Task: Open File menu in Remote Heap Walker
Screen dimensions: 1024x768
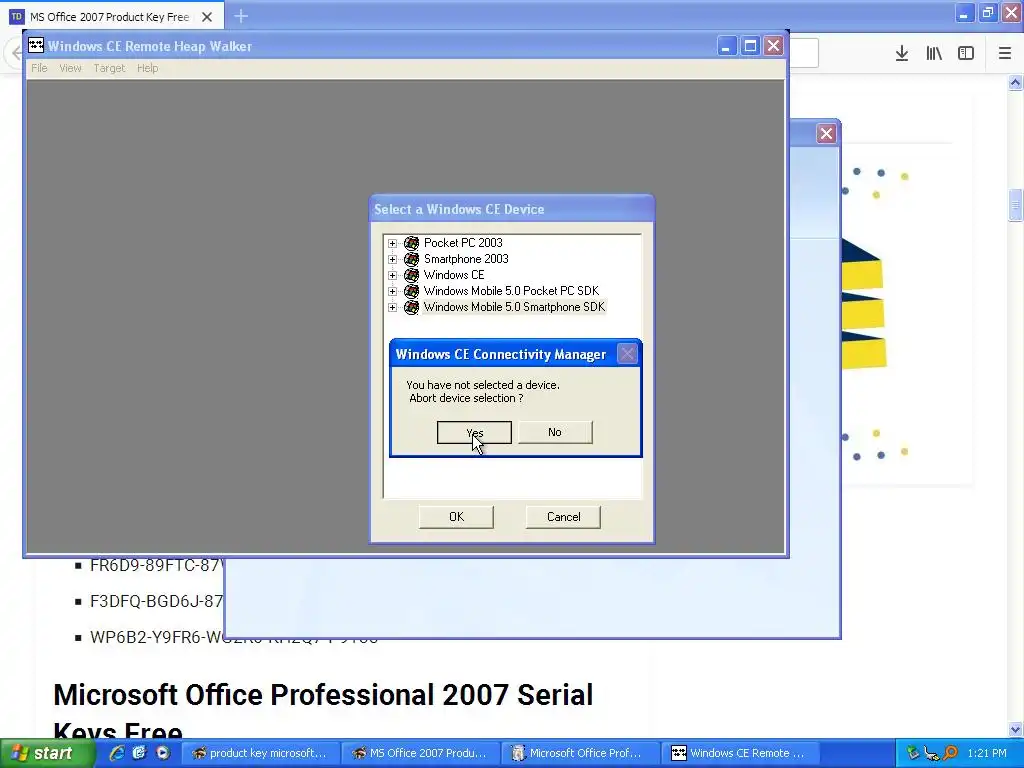Action: coord(39,68)
